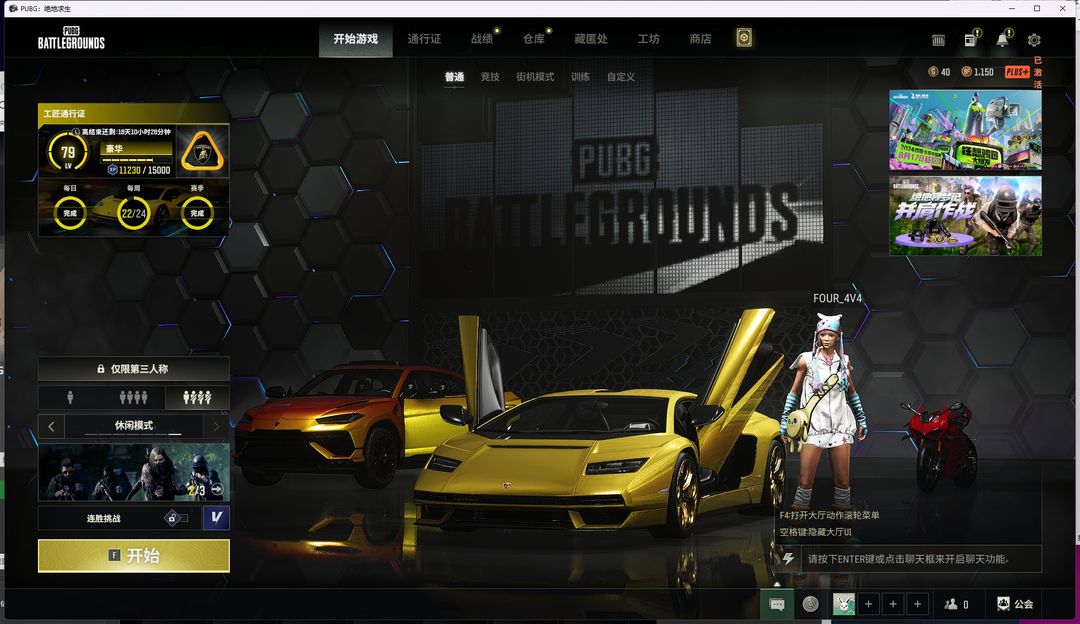Click the chat input box
The width and height of the screenshot is (1080, 624).
pos(921,559)
